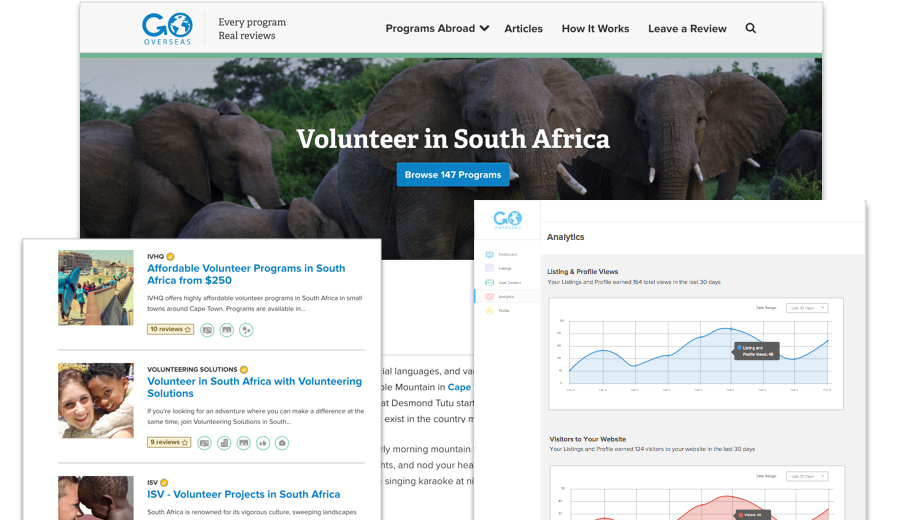Select Leave a Review in navigation
The width and height of the screenshot is (900, 520).
(x=687, y=28)
